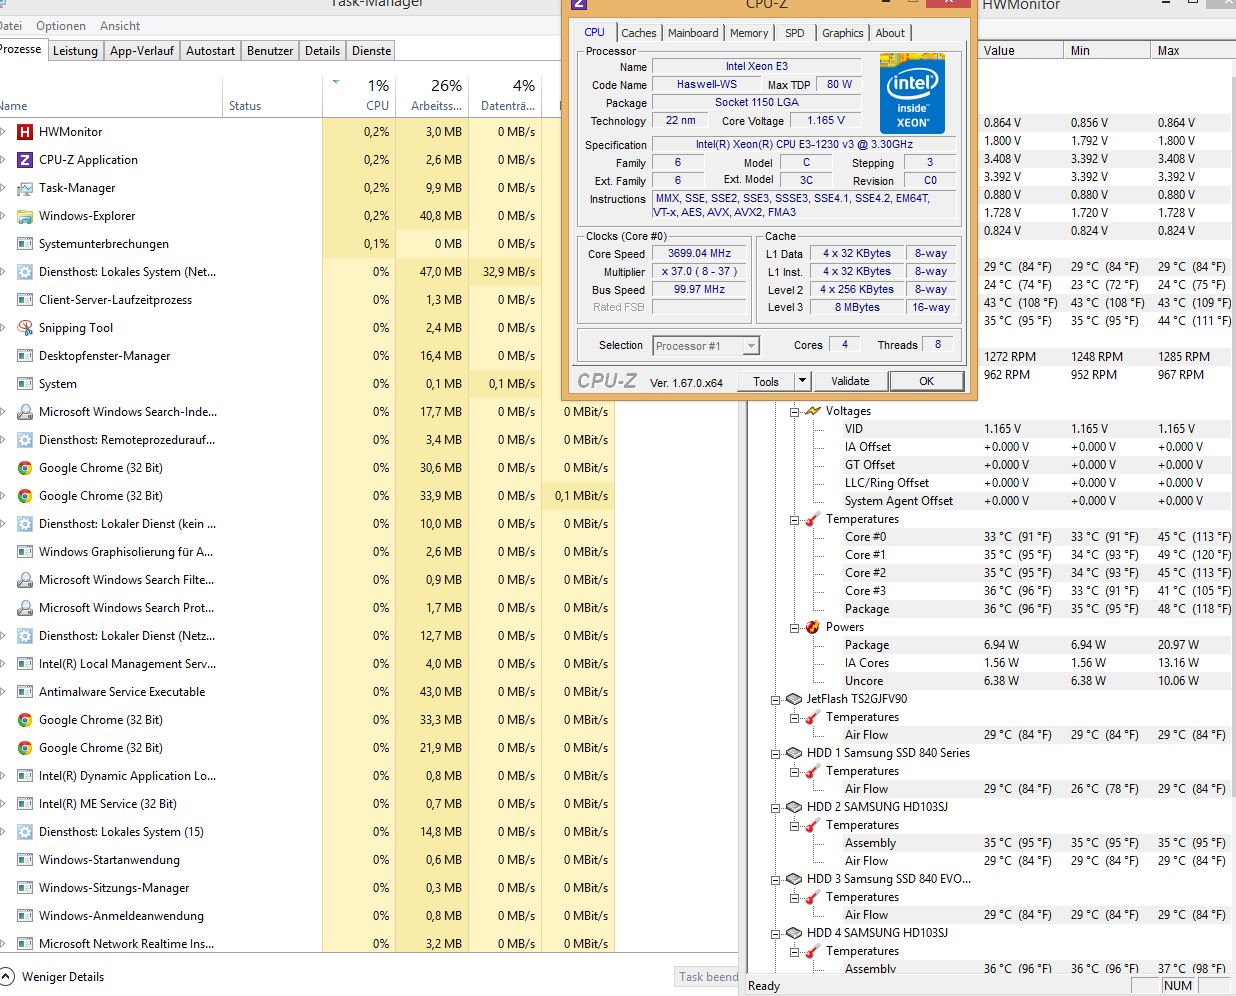Click the Voltages lightning icon in HWMonitor

812,411
